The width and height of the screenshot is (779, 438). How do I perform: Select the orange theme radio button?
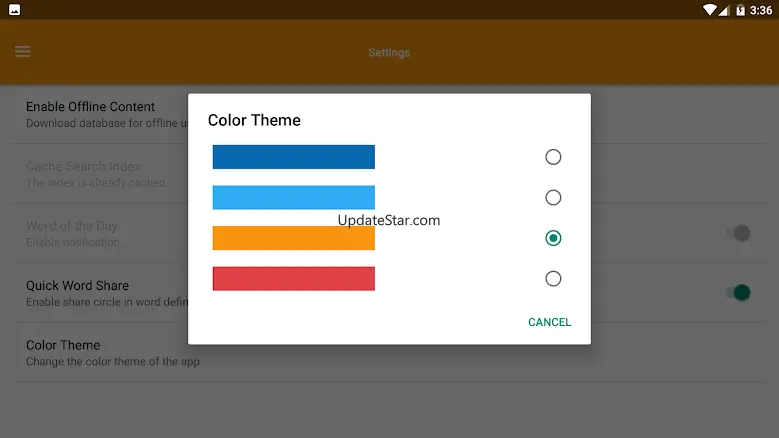(553, 238)
